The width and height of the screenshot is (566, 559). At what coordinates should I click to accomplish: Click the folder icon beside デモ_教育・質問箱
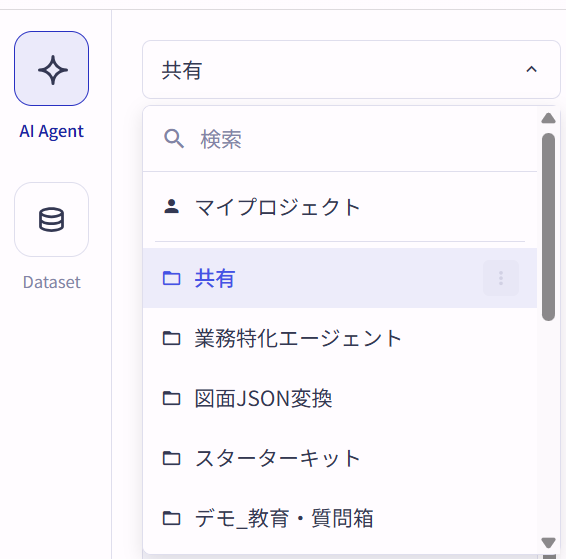pos(171,518)
